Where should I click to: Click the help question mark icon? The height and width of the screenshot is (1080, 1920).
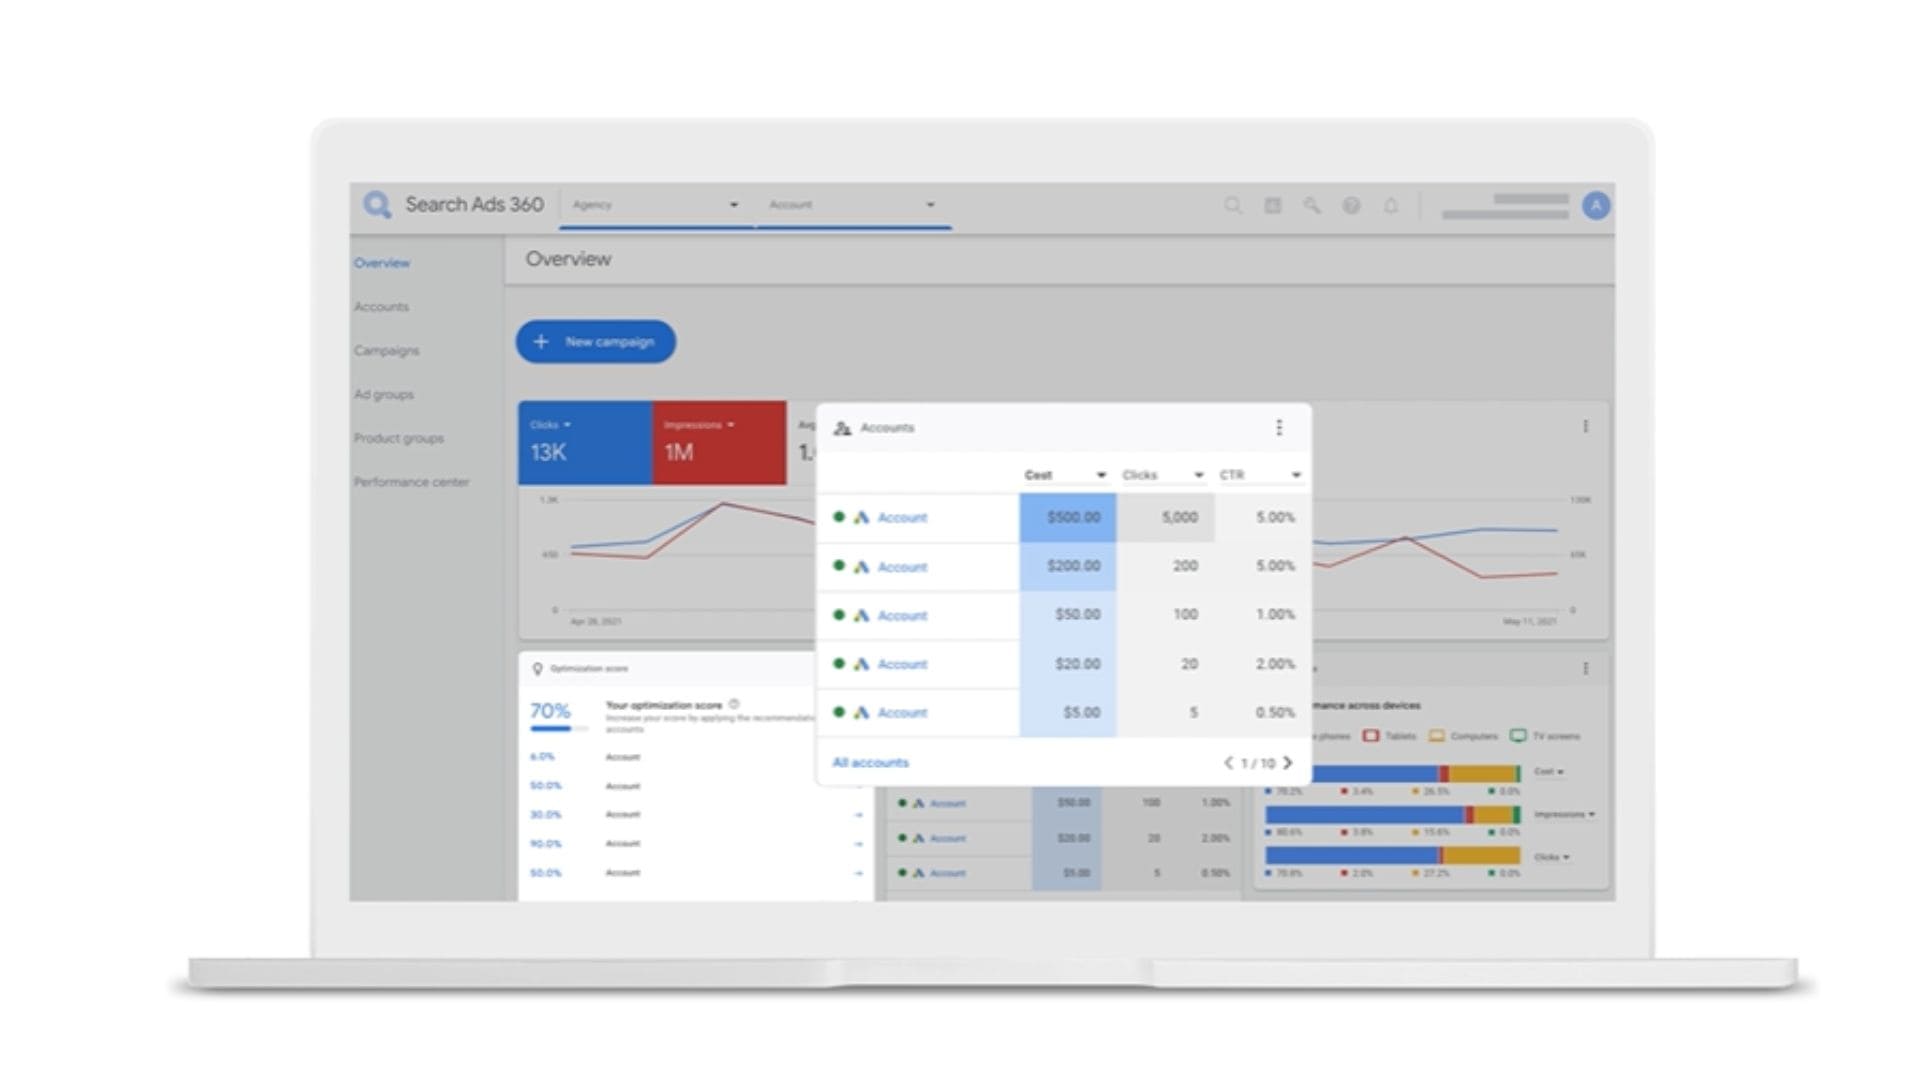pos(1351,205)
